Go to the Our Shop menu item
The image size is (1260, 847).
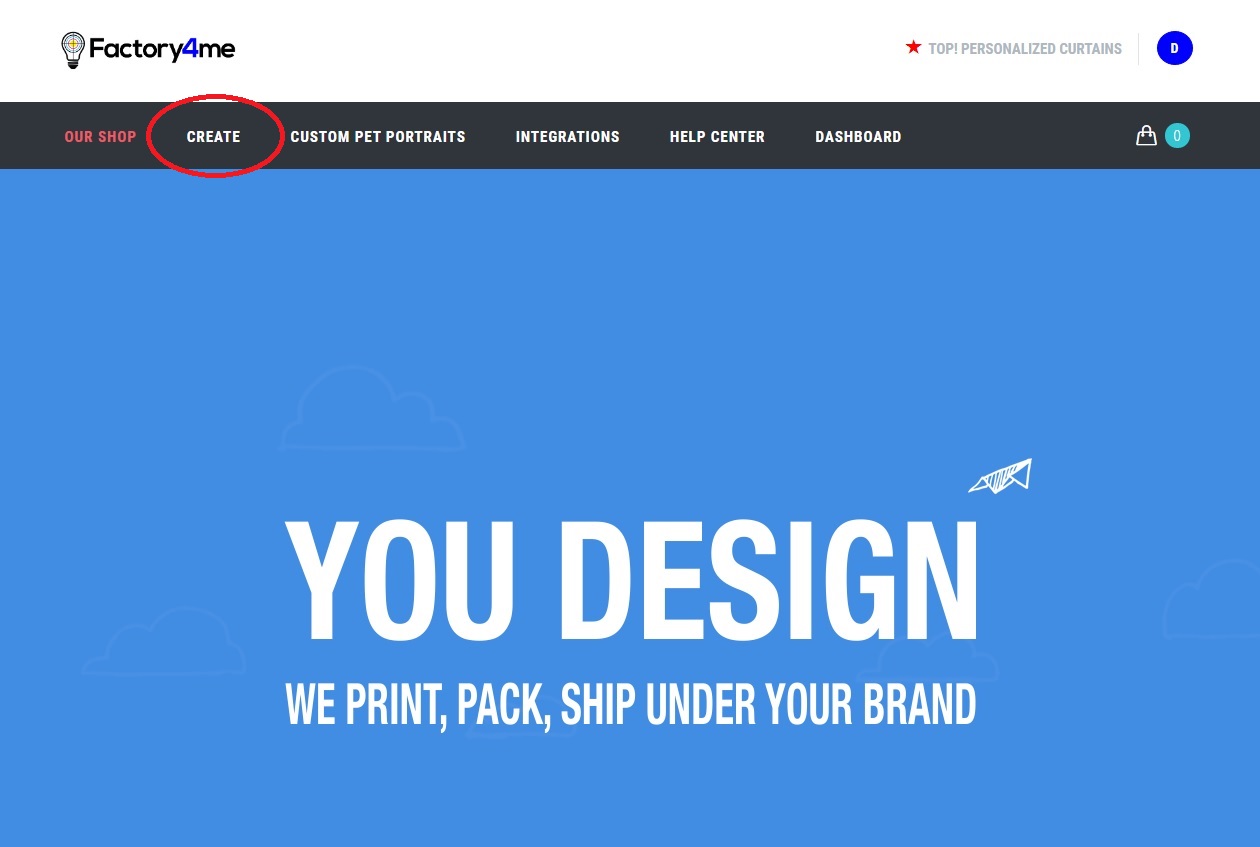coord(100,136)
